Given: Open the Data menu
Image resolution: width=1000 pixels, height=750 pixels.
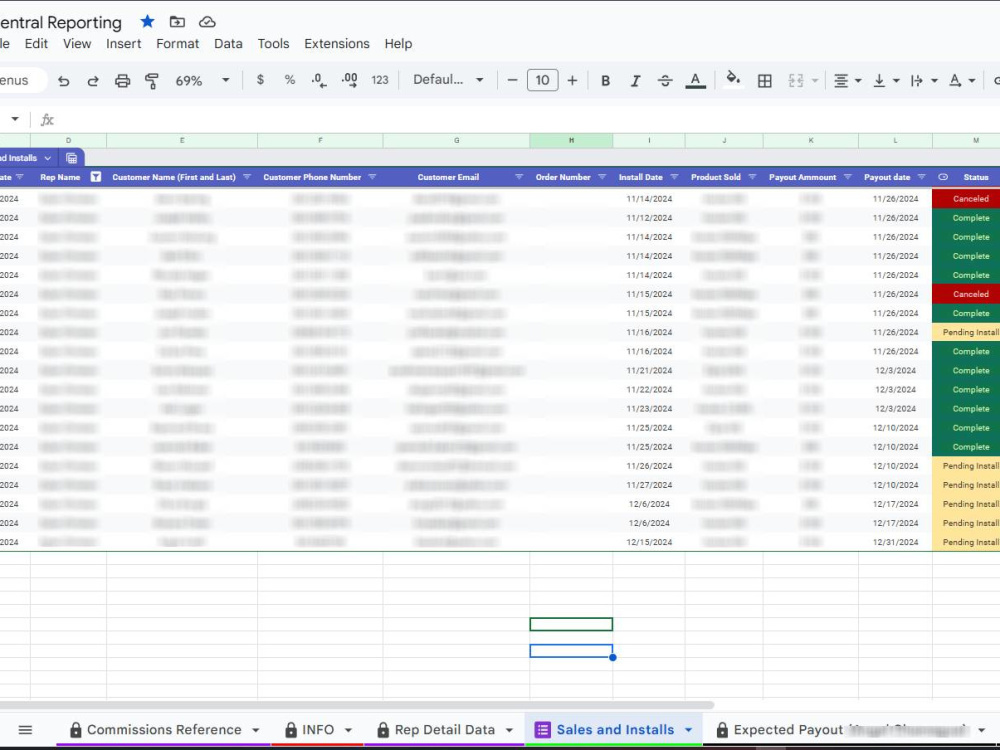Looking at the screenshot, I should pos(228,43).
